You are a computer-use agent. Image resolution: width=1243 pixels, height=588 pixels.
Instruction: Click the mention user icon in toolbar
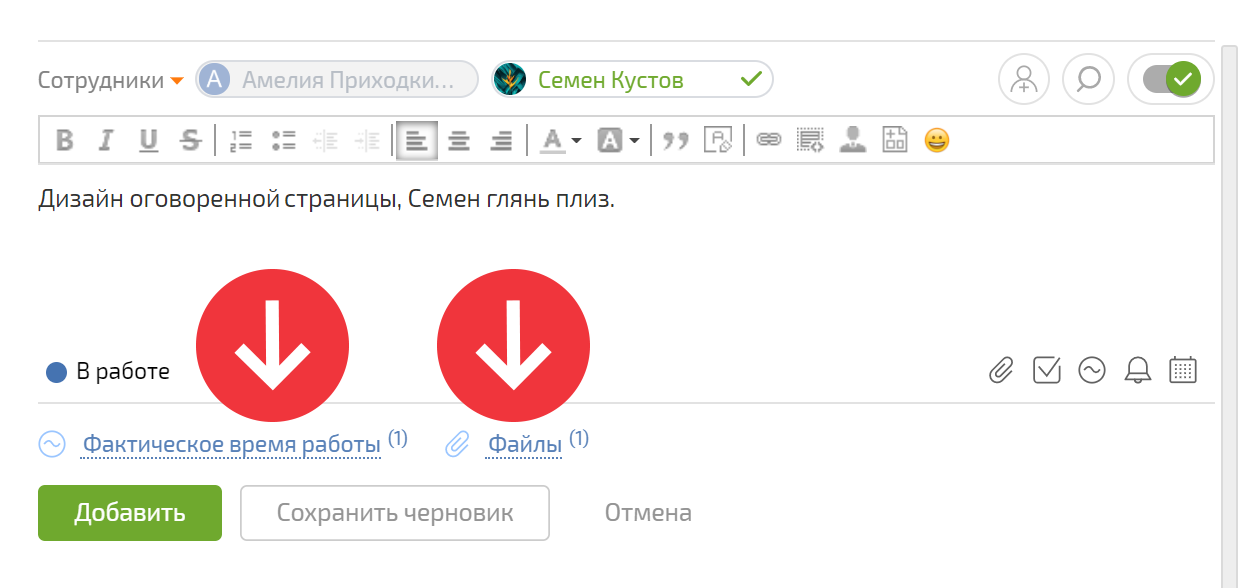click(852, 141)
